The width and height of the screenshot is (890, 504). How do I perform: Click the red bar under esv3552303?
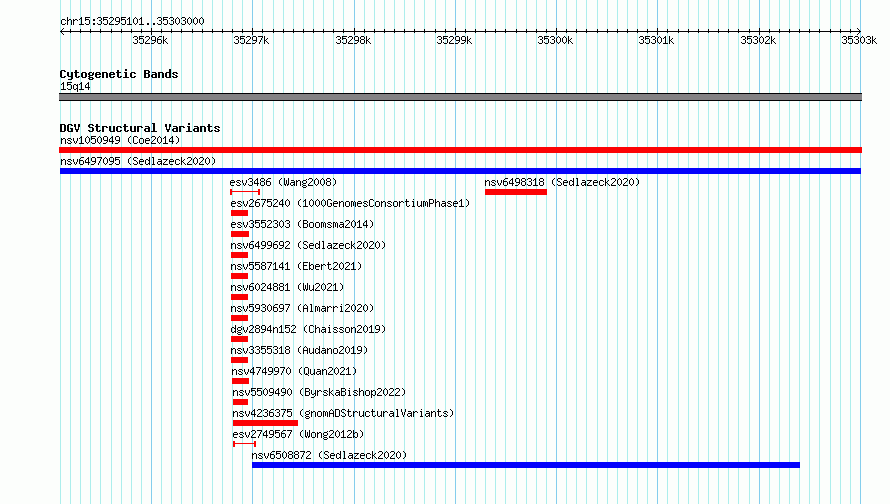pyautogui.click(x=240, y=234)
